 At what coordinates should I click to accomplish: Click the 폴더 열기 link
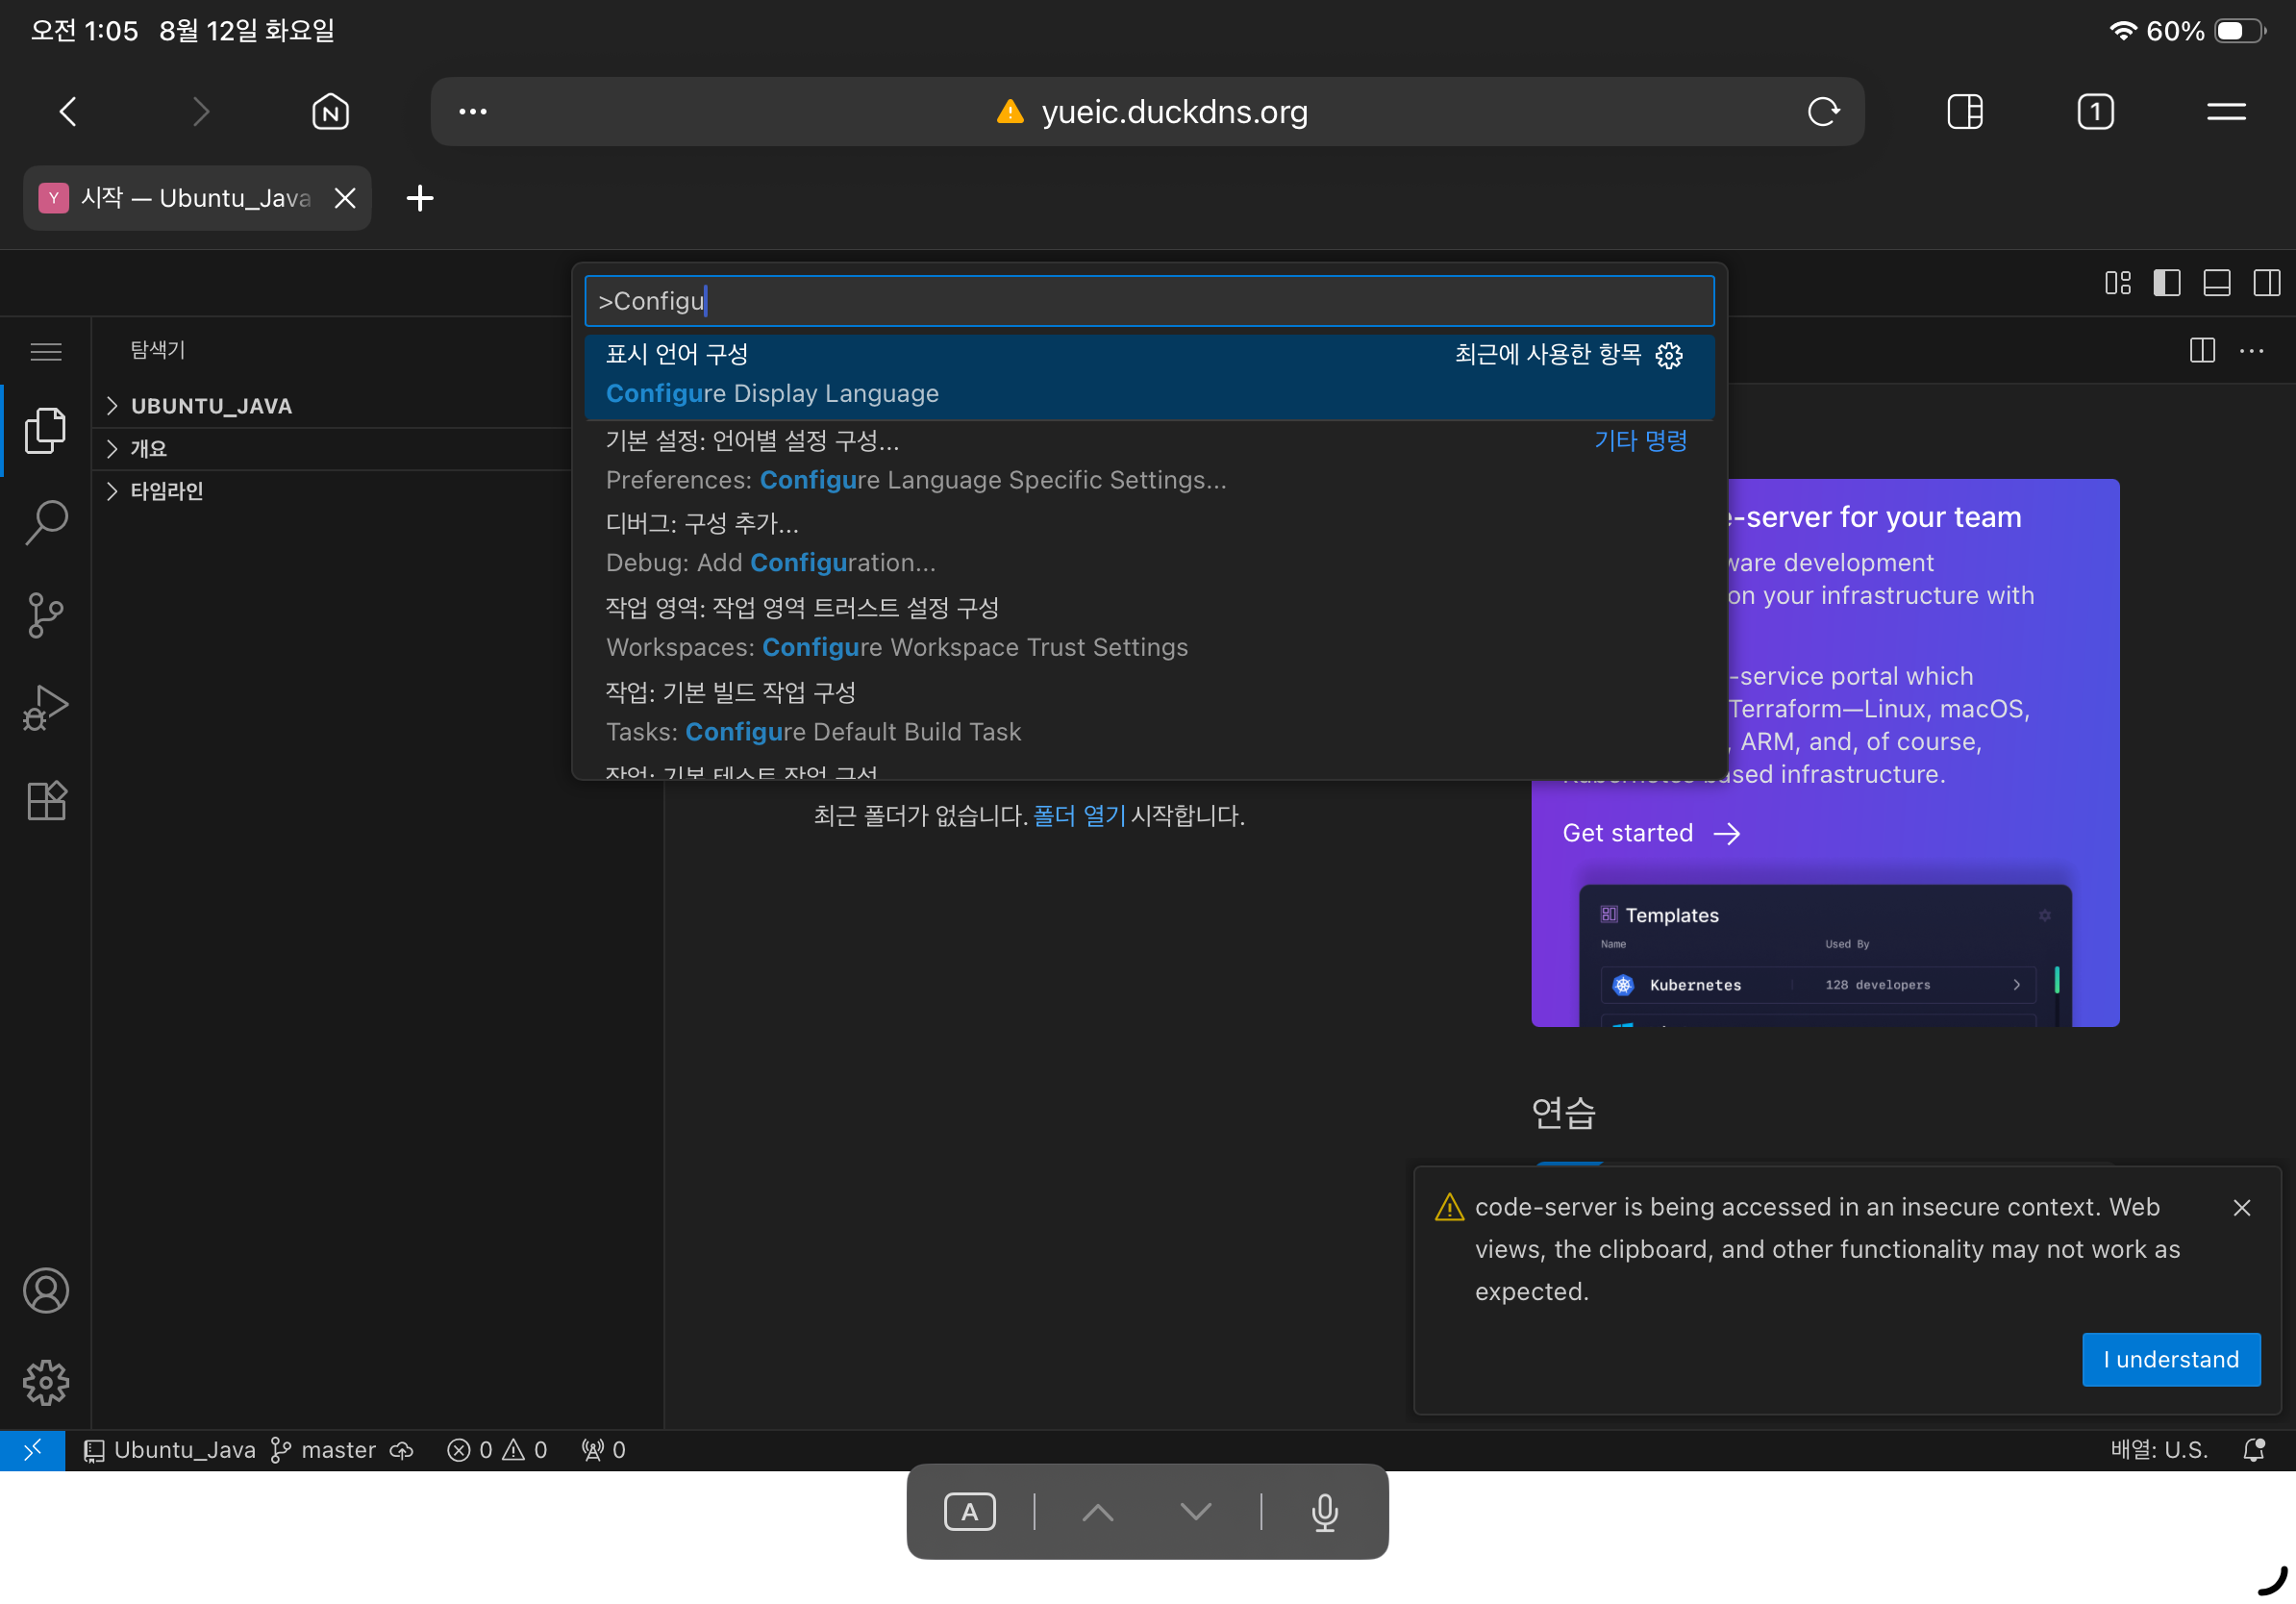pos(1079,816)
